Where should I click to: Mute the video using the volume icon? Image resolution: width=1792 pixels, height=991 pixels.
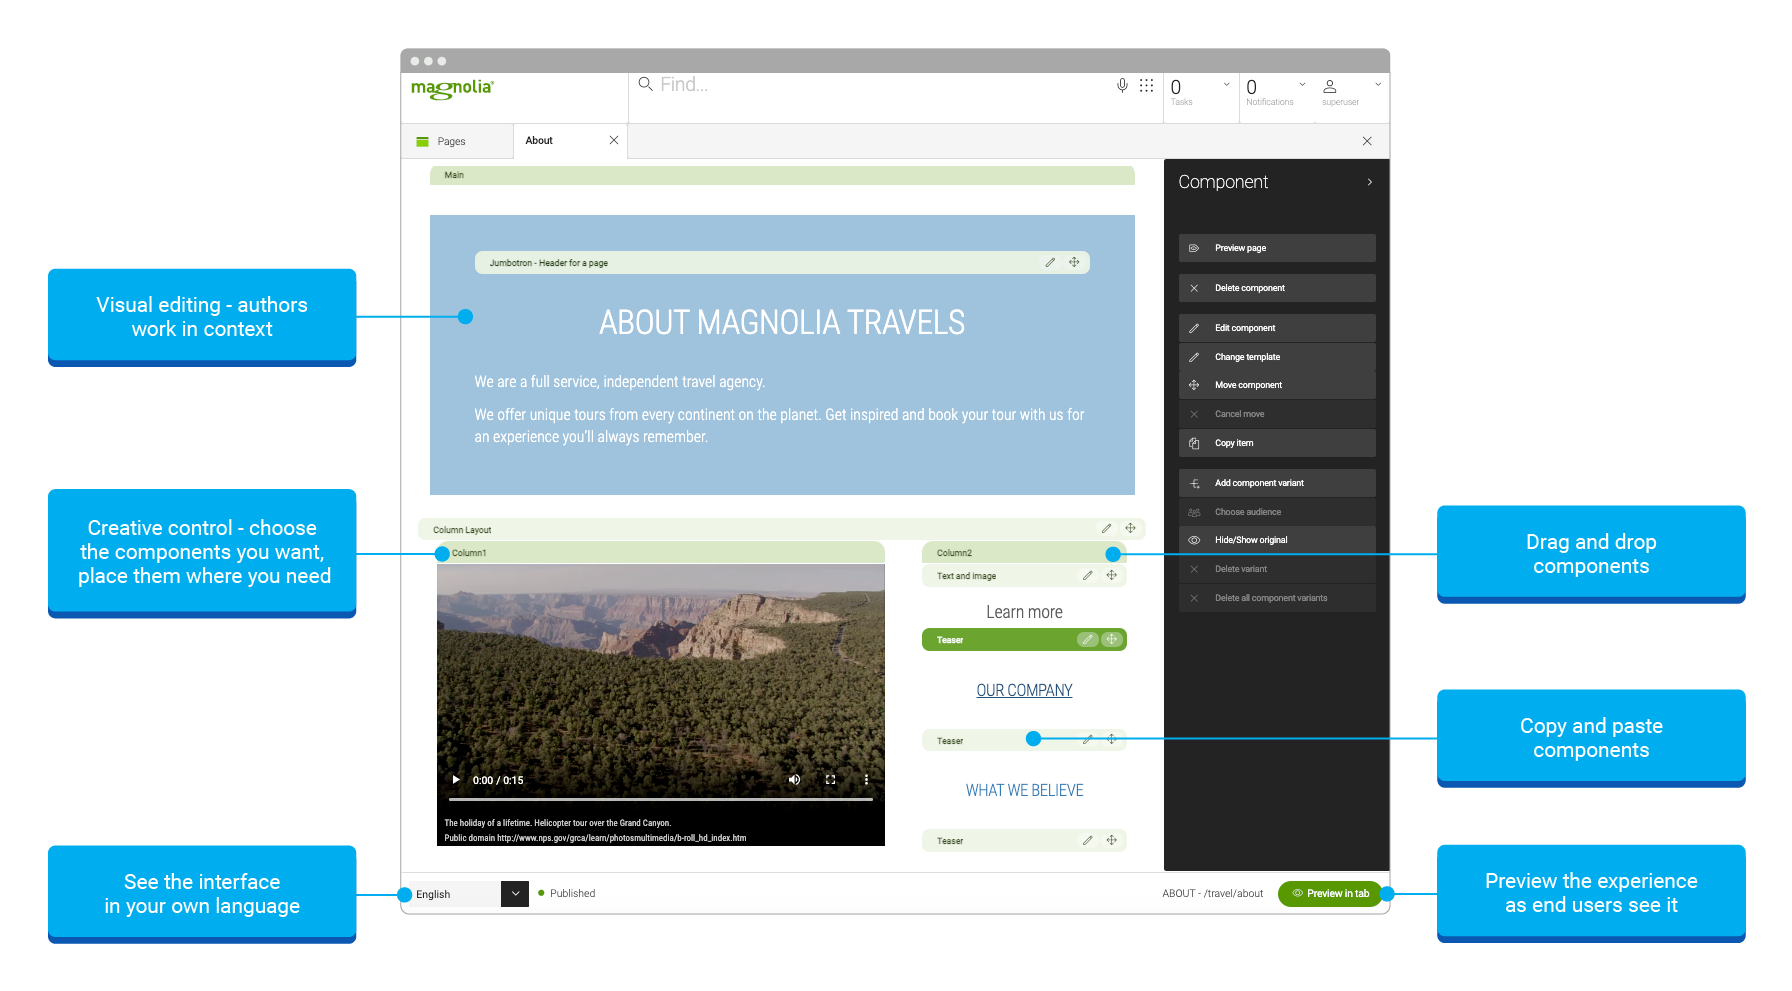(x=794, y=780)
